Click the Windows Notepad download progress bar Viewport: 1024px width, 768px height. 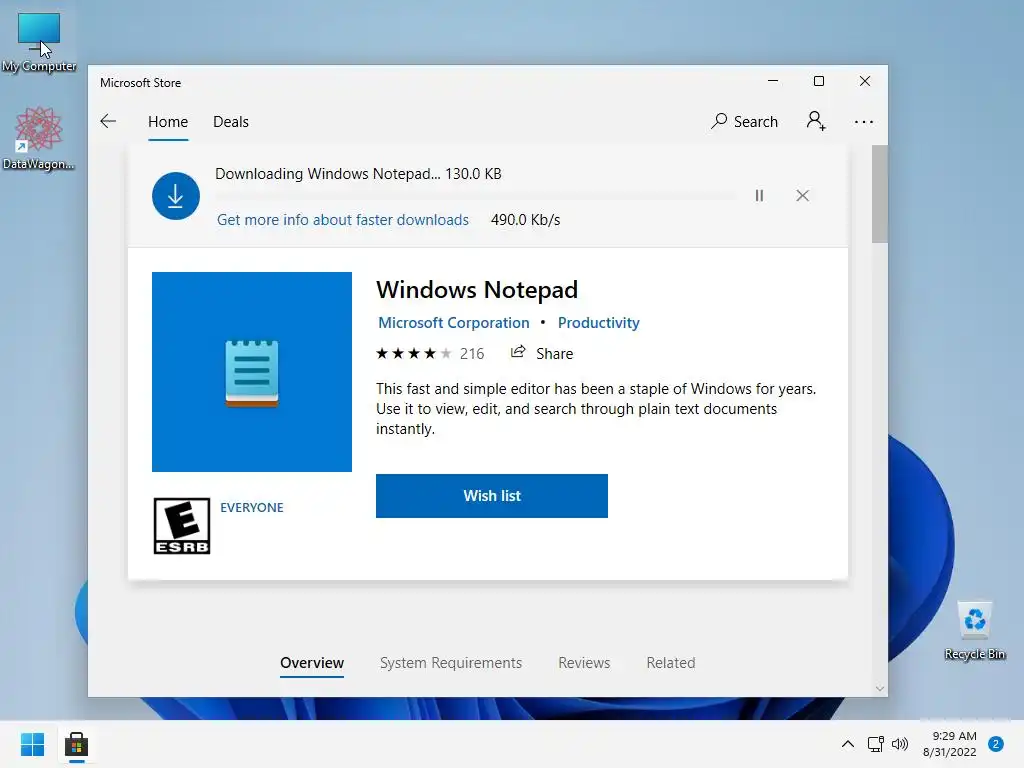pos(475,195)
